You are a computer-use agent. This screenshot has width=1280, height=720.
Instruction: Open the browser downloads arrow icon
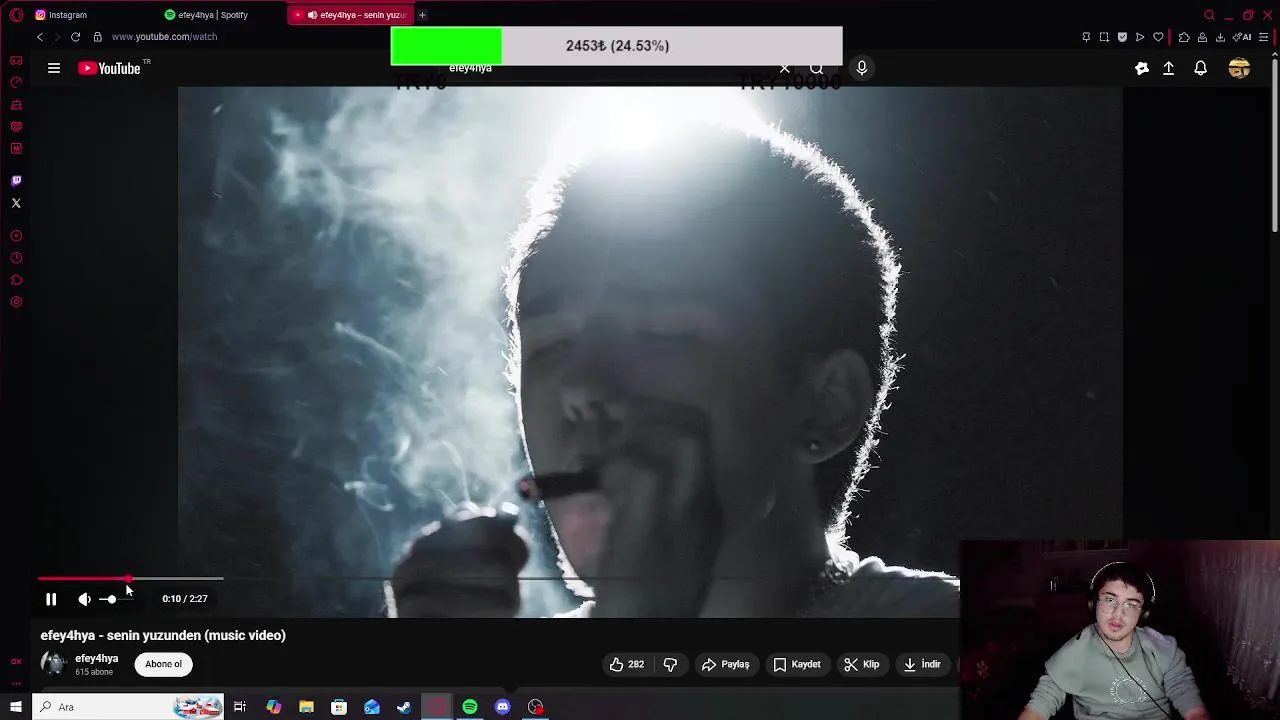tap(1220, 37)
